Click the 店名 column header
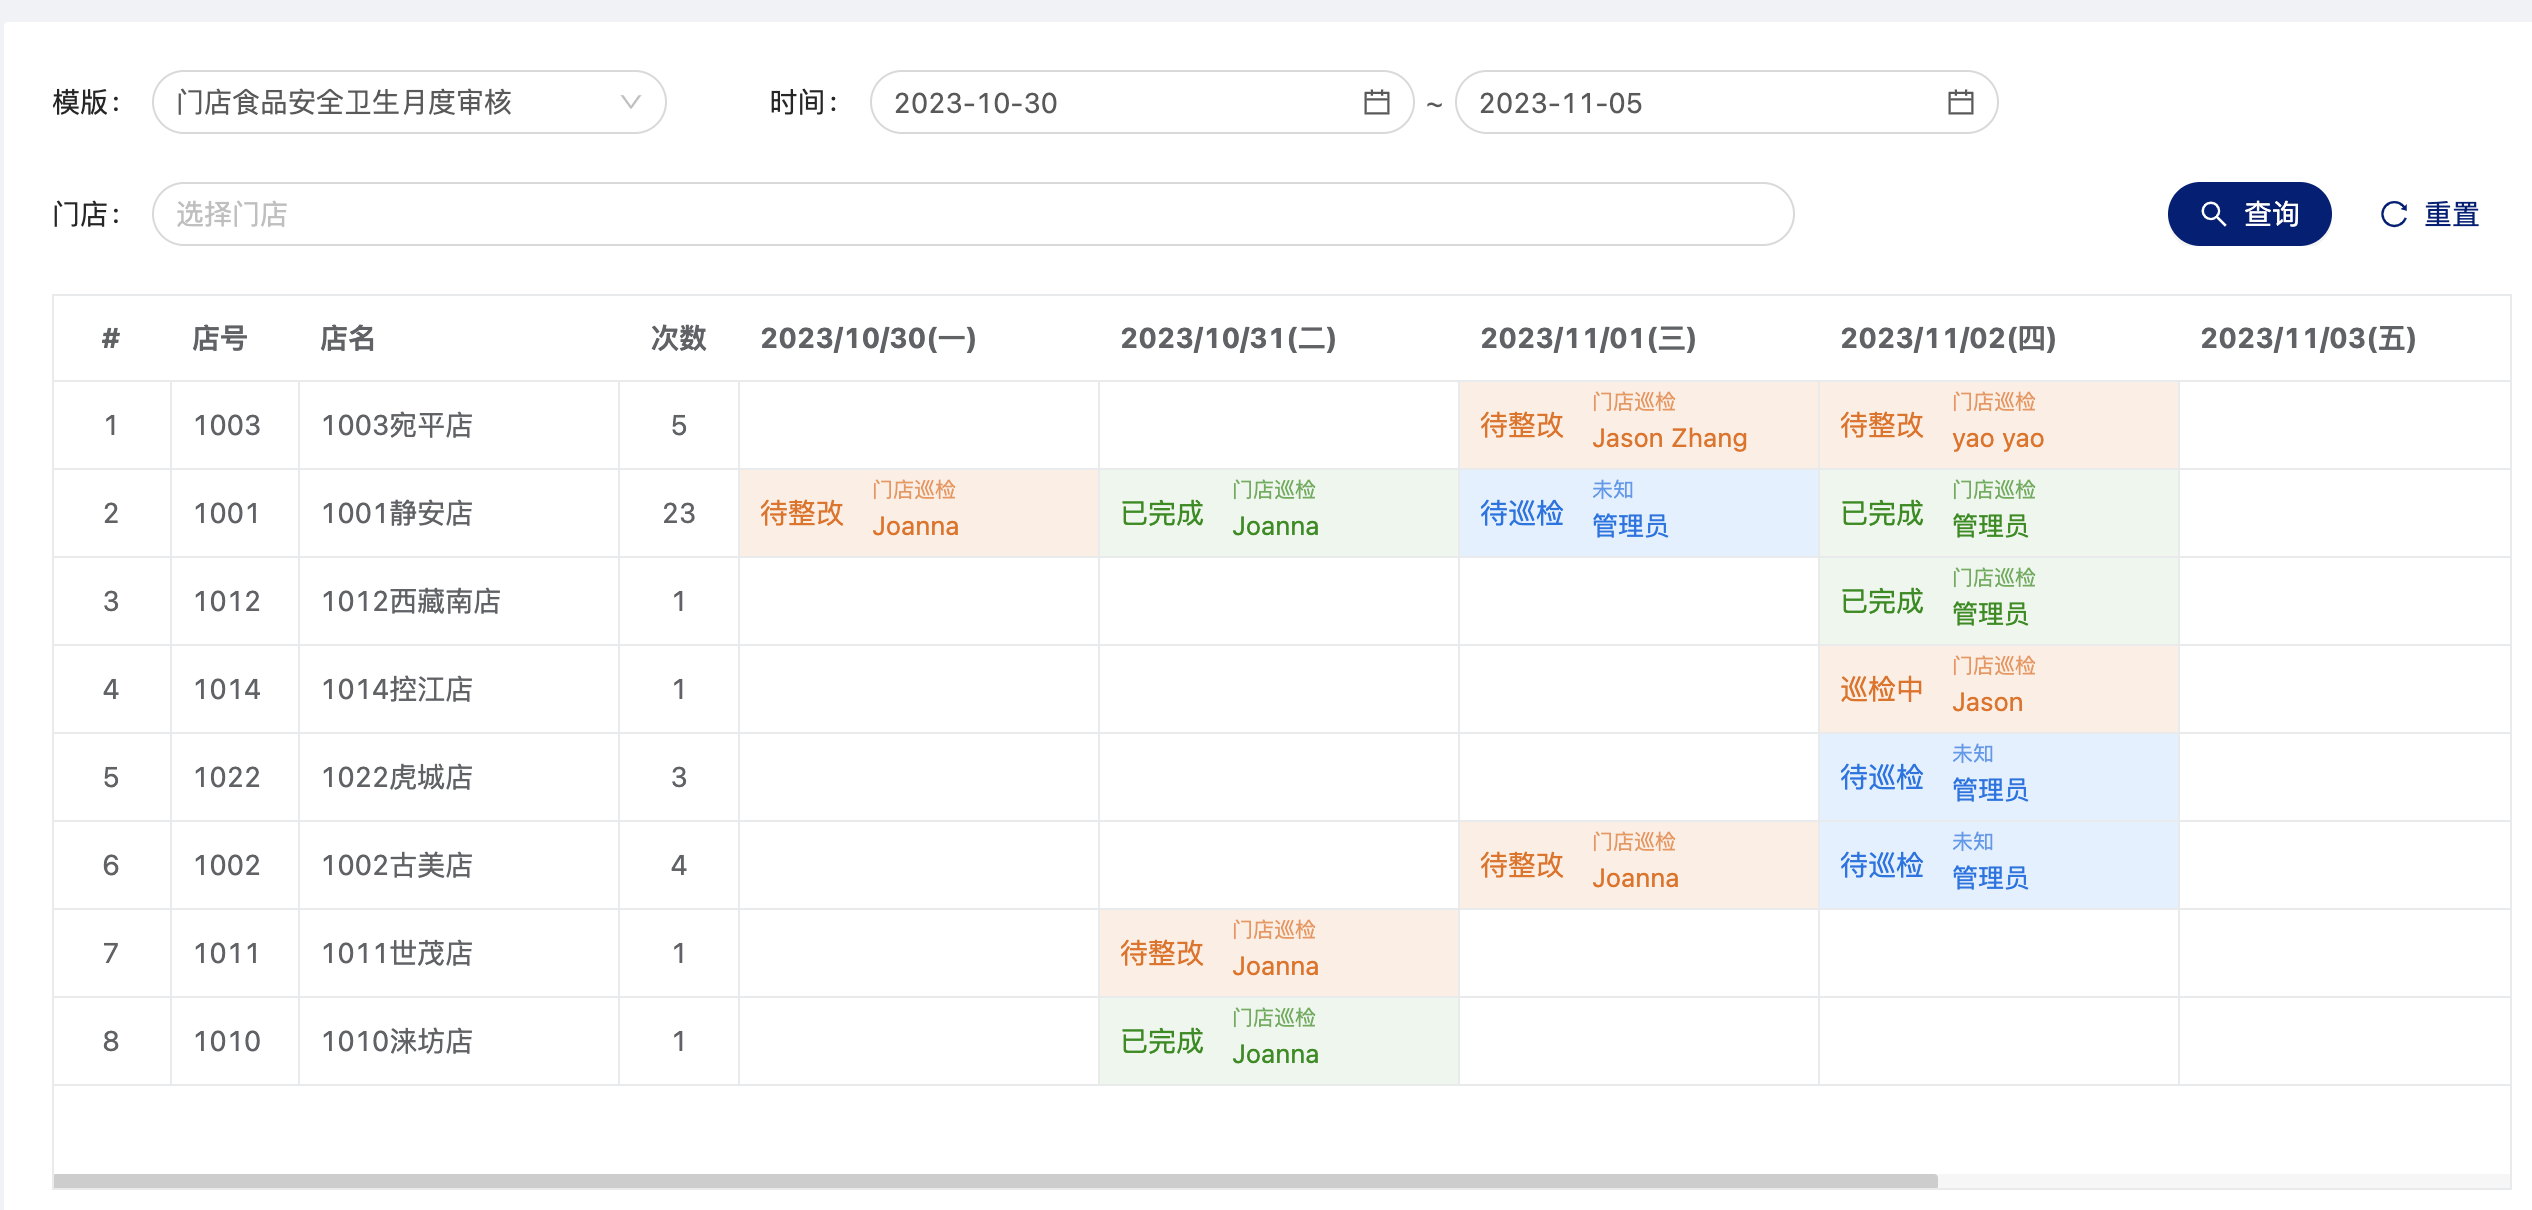Screen dimensions: 2532x1210 pyautogui.click(x=348, y=339)
